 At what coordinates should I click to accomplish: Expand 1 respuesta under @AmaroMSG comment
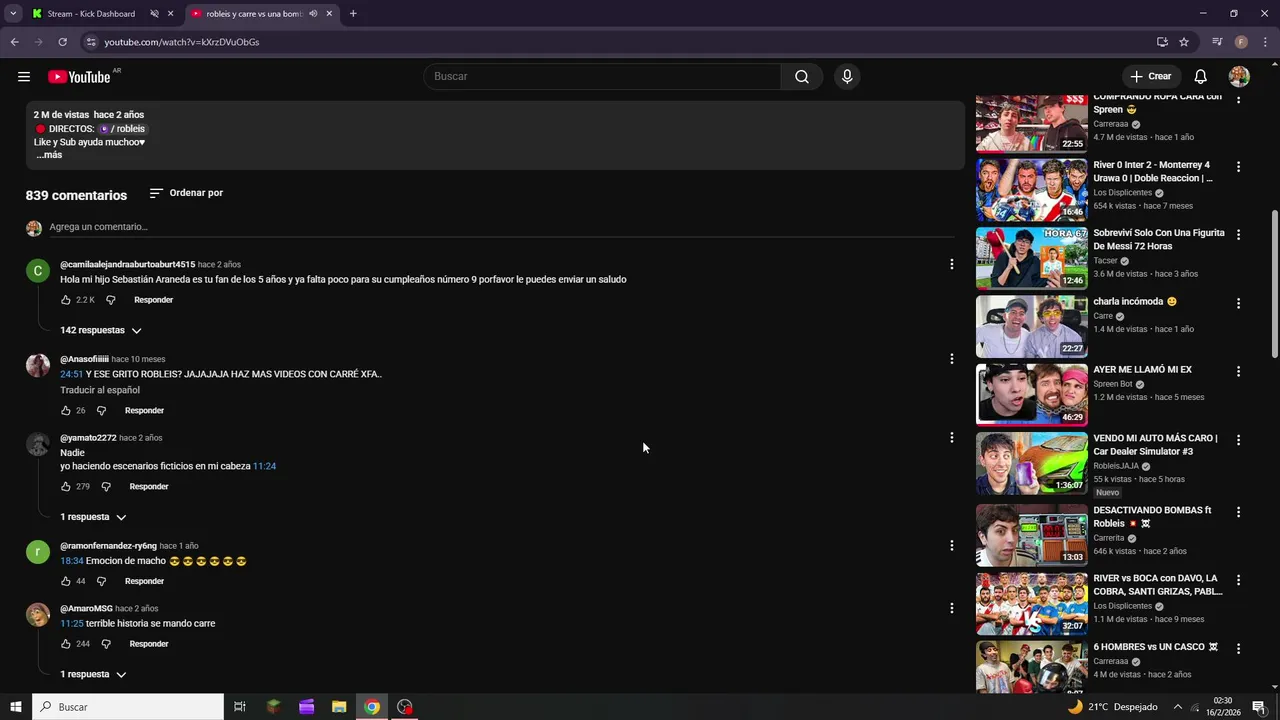tap(93, 675)
